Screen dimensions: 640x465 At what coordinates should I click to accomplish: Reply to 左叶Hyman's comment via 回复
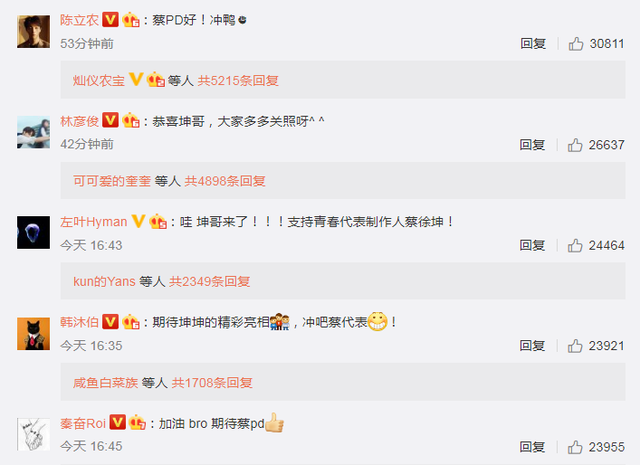(532, 245)
